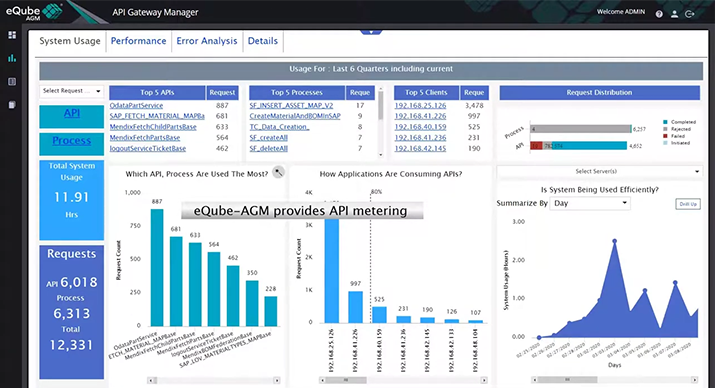Open client 192.168.41.236 link

[x=420, y=138]
